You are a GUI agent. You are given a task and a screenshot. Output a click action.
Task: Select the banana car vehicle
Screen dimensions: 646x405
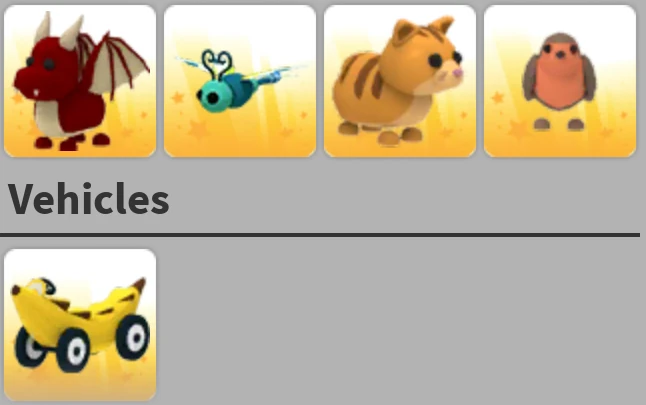coord(80,325)
